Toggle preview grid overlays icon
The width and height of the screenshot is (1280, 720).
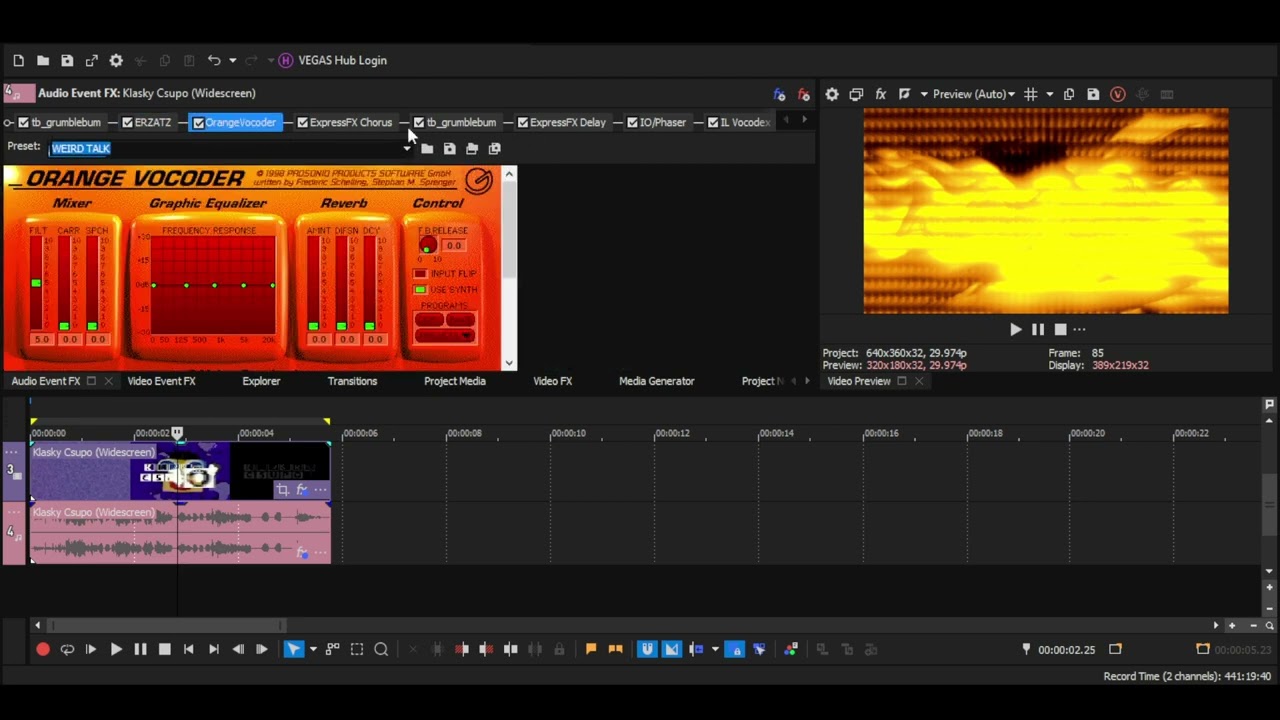click(1030, 94)
